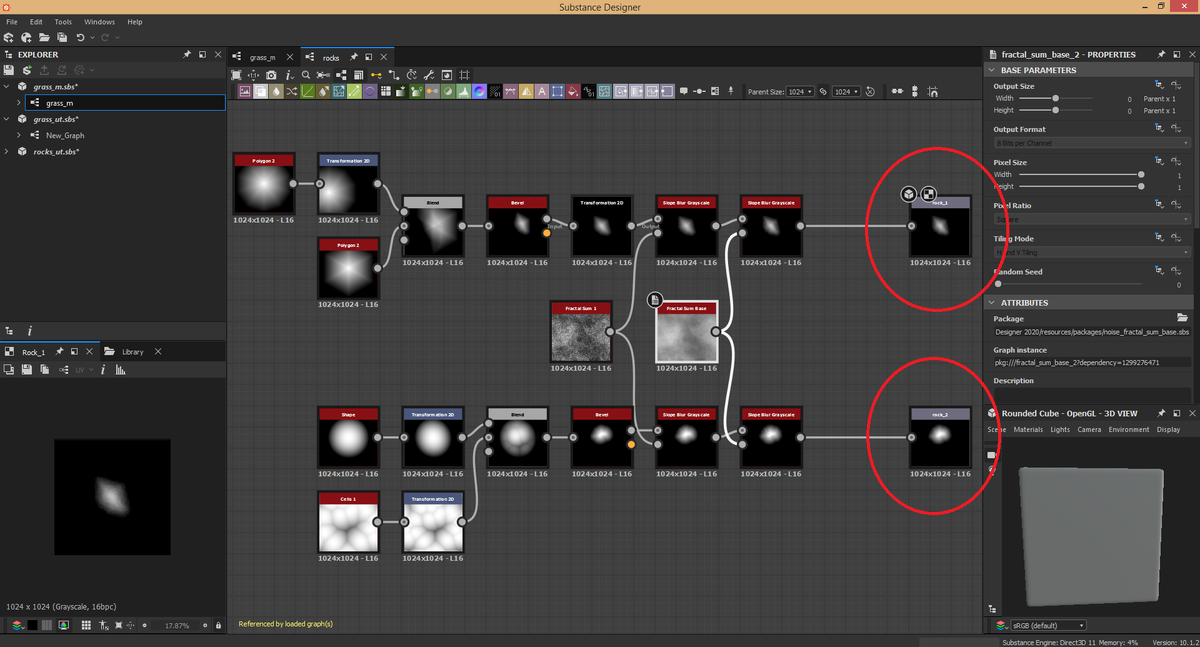1200x647 pixels.
Task: Add a comment via the speech bubble icon
Action: (683, 91)
